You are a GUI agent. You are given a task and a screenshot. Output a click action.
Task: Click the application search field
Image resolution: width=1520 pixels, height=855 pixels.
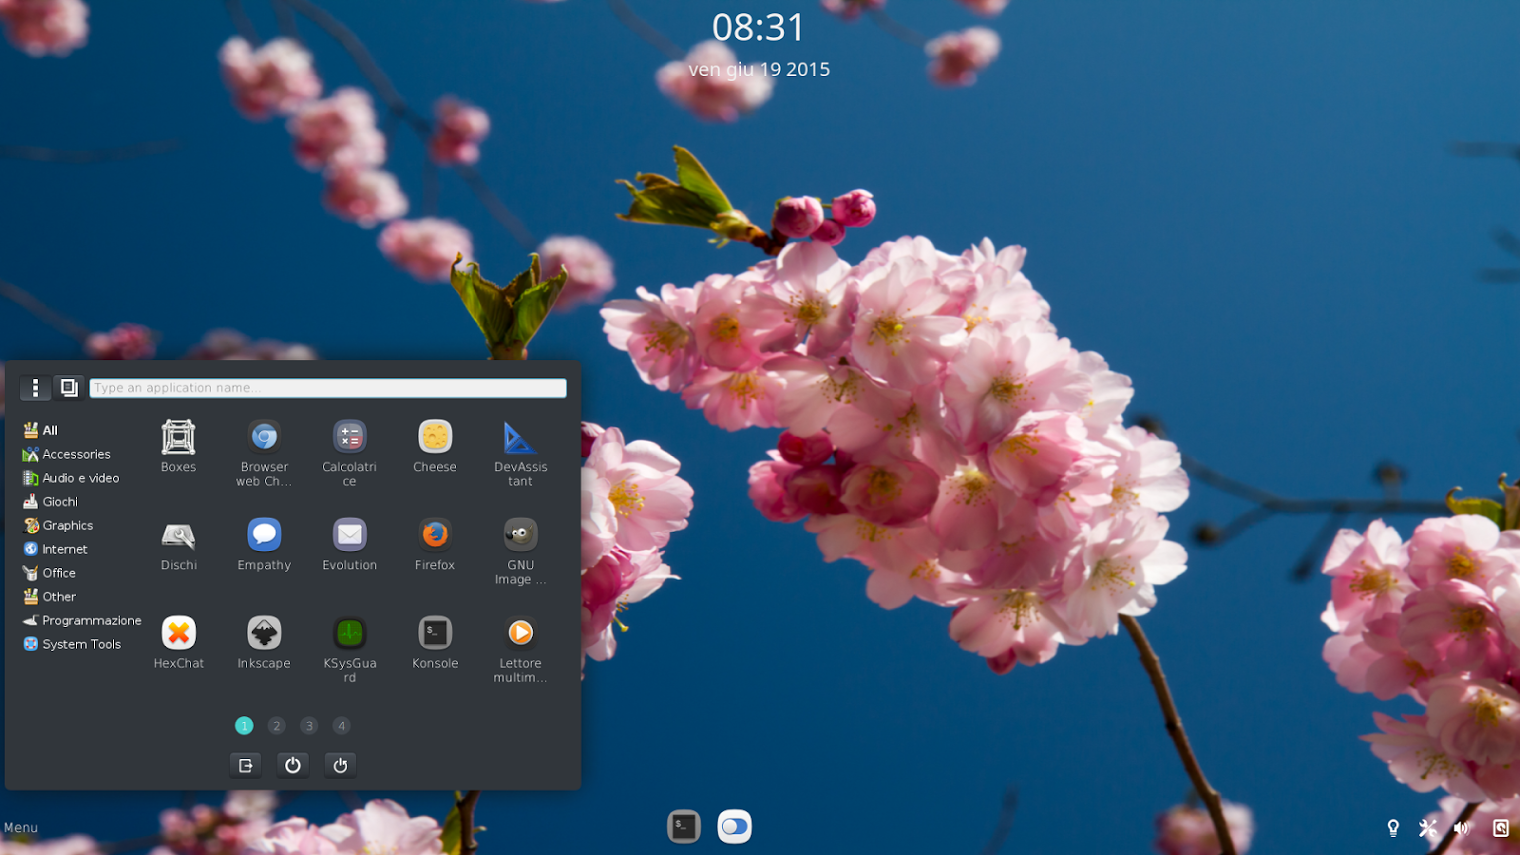(x=327, y=387)
